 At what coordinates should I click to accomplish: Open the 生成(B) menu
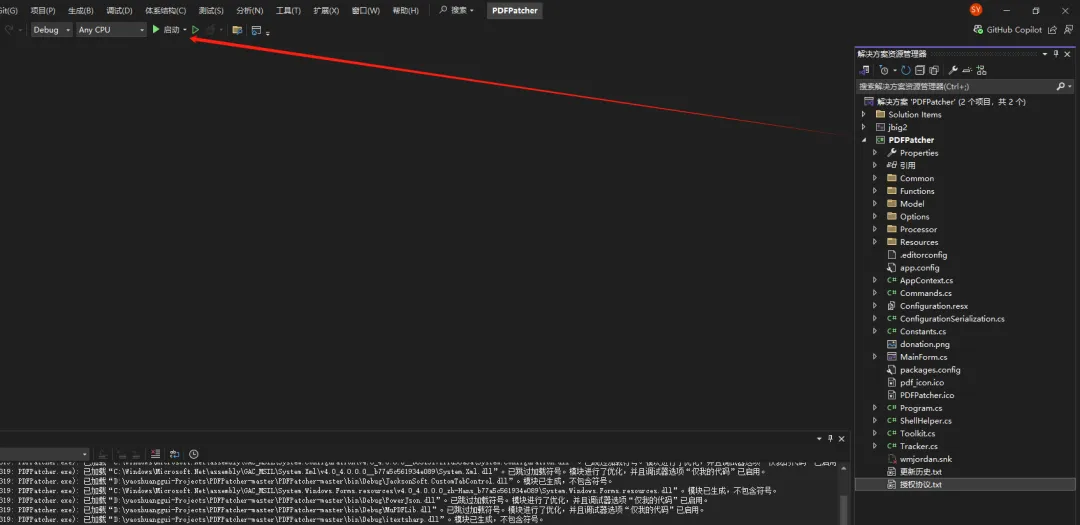click(x=81, y=10)
